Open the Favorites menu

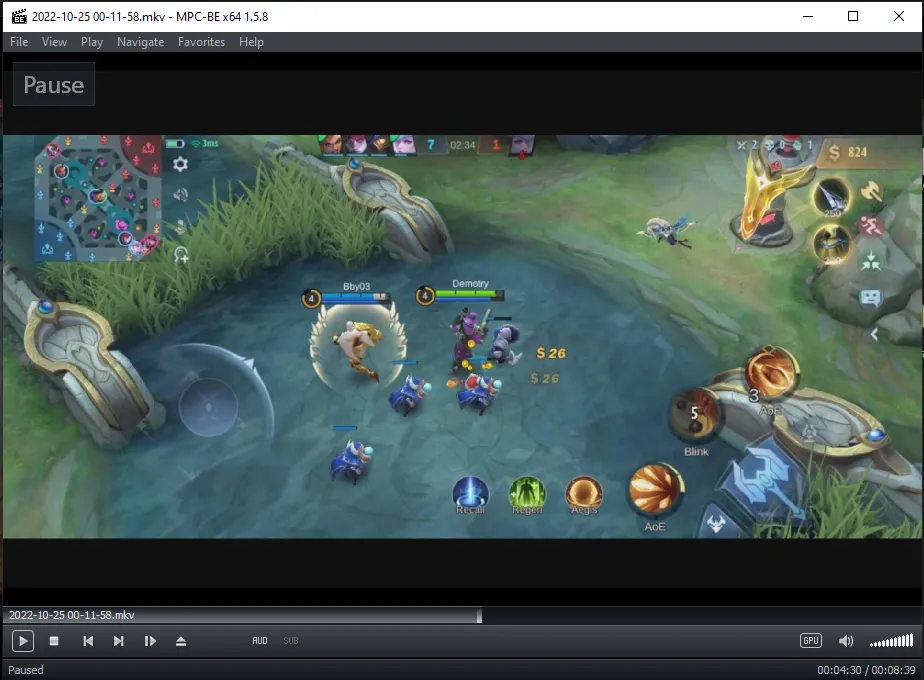[202, 42]
